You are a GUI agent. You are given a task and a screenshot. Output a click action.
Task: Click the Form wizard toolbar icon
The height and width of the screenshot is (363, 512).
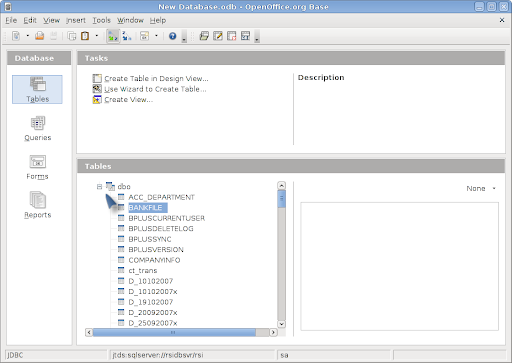pos(144,36)
